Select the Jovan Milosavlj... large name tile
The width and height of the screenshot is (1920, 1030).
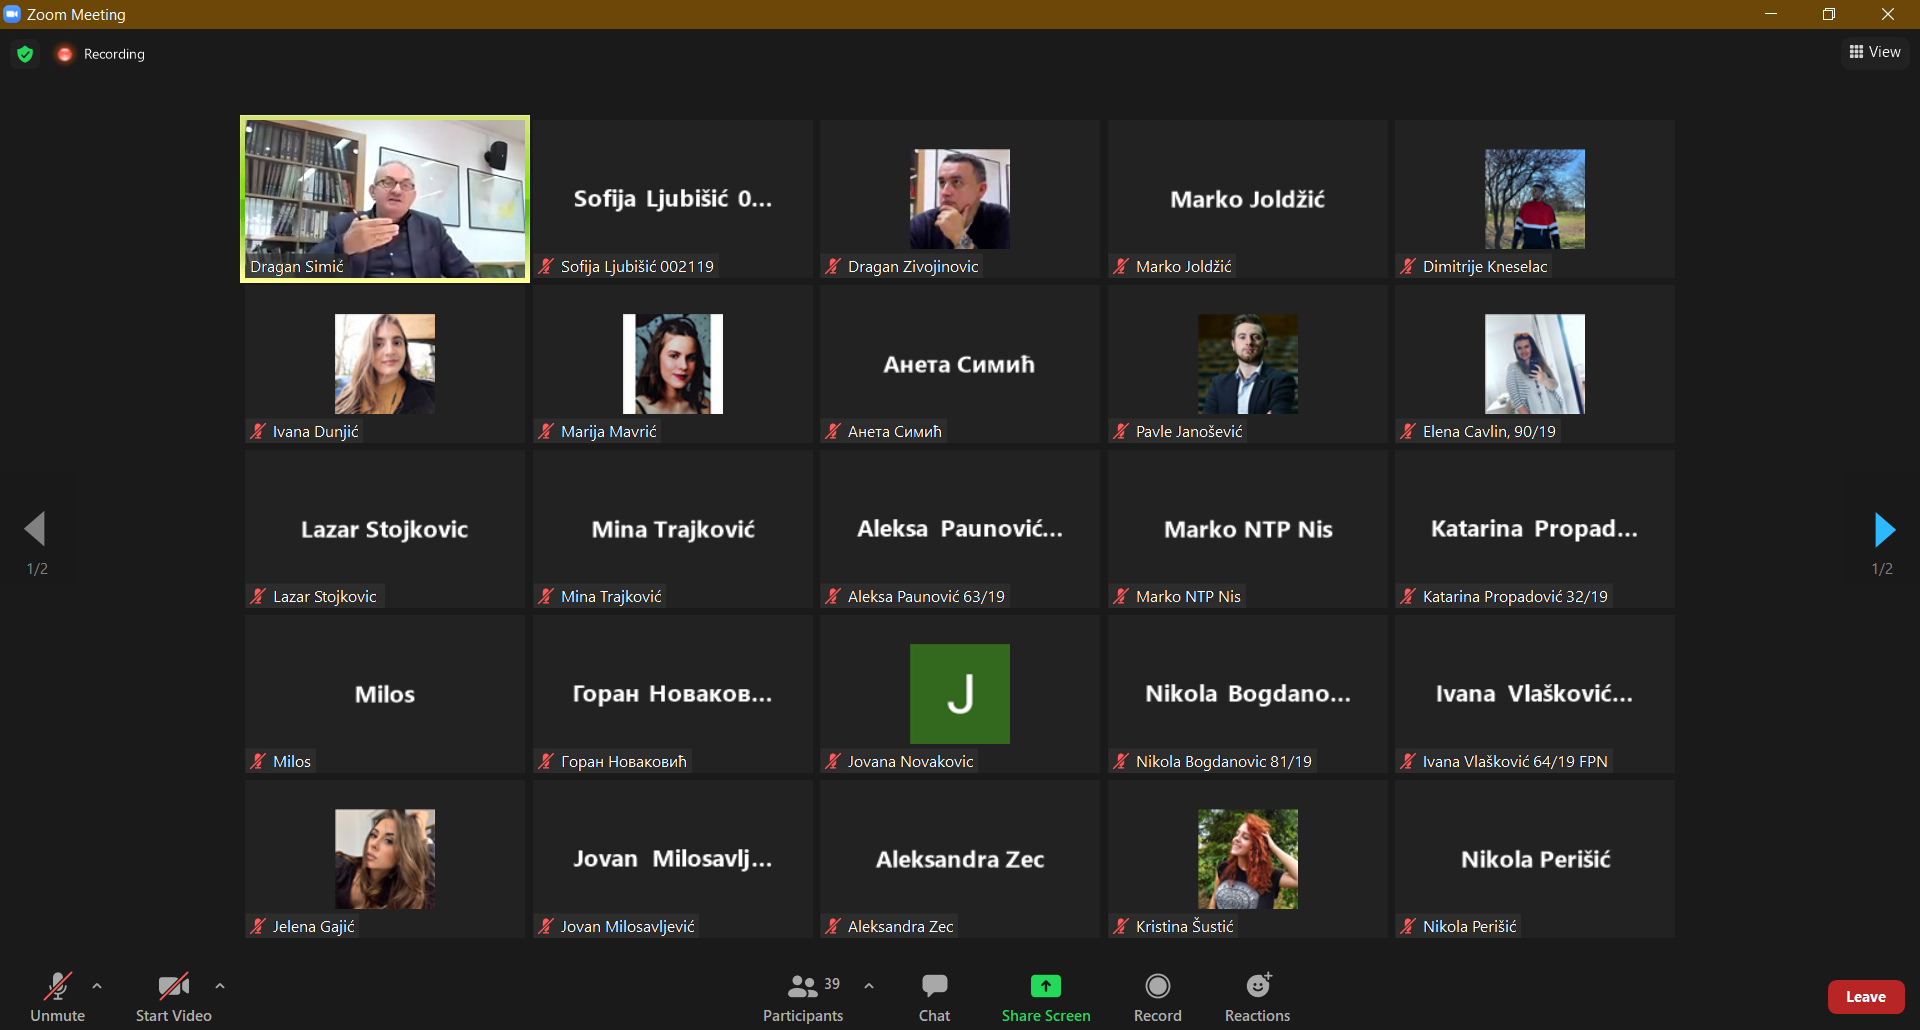click(x=673, y=859)
